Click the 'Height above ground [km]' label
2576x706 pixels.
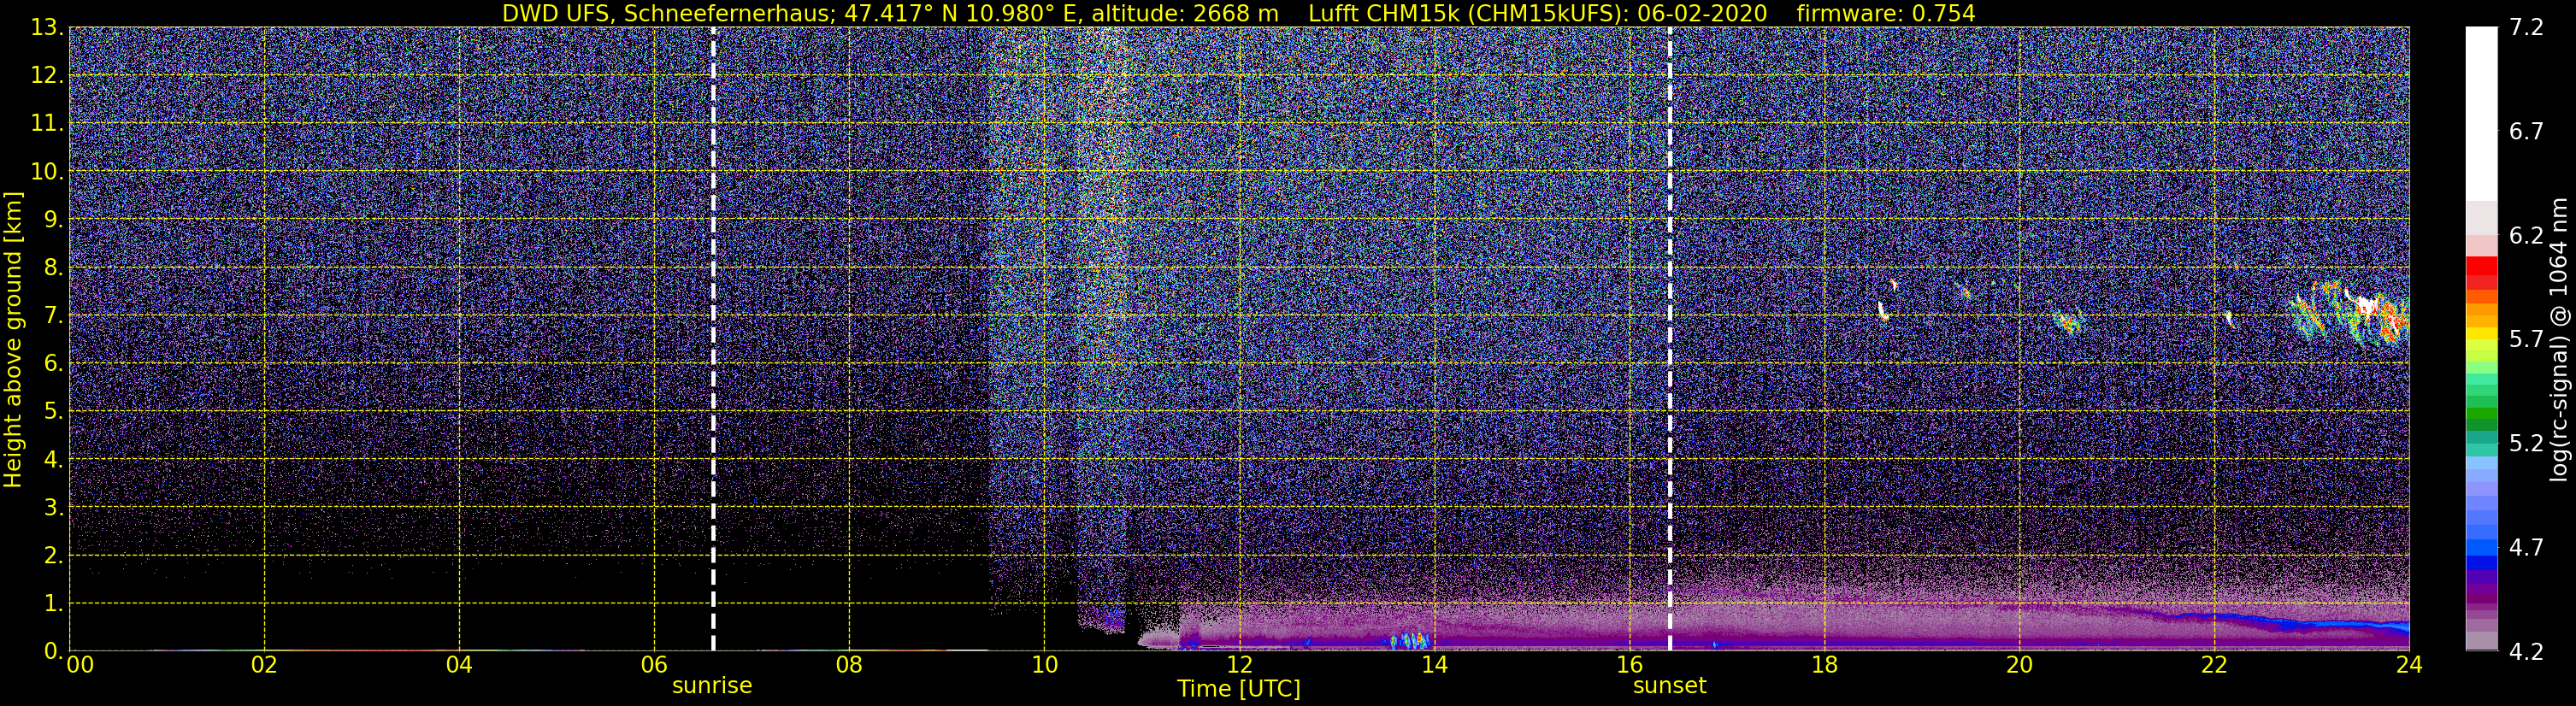tap(13, 340)
